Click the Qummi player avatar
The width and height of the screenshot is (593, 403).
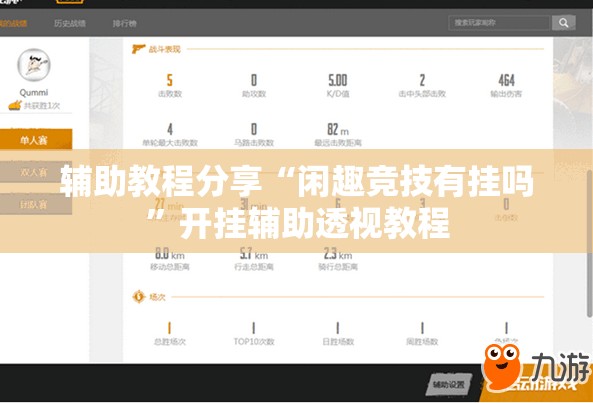(34, 65)
